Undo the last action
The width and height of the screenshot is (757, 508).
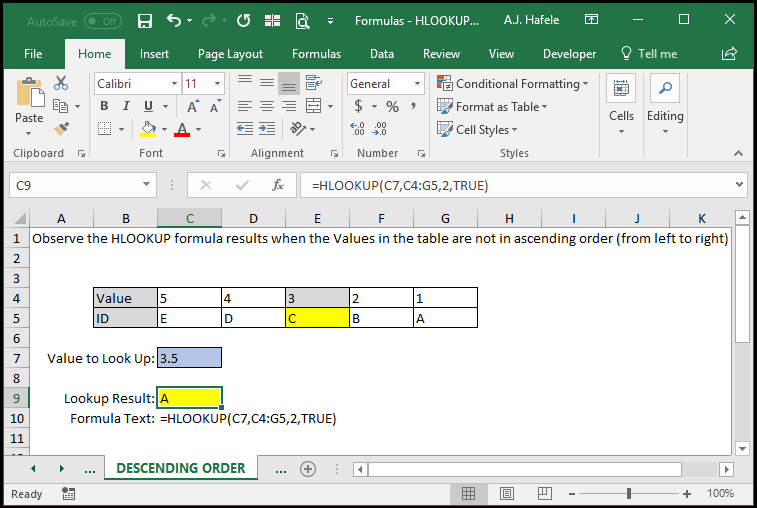click(174, 20)
